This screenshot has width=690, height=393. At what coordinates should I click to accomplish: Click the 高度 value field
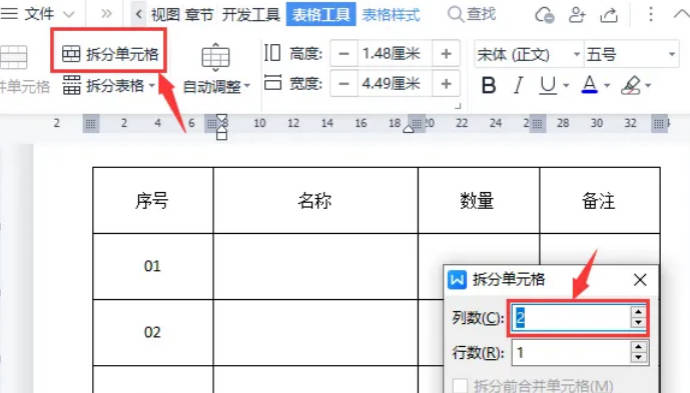pyautogui.click(x=395, y=54)
